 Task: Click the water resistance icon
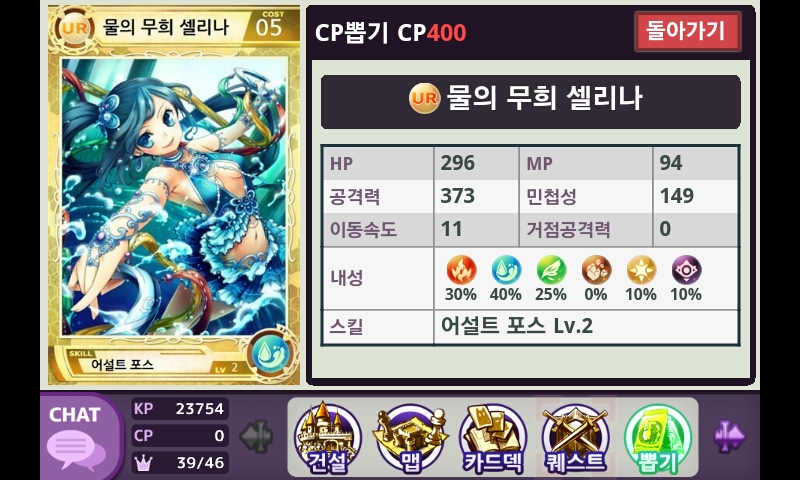(506, 270)
